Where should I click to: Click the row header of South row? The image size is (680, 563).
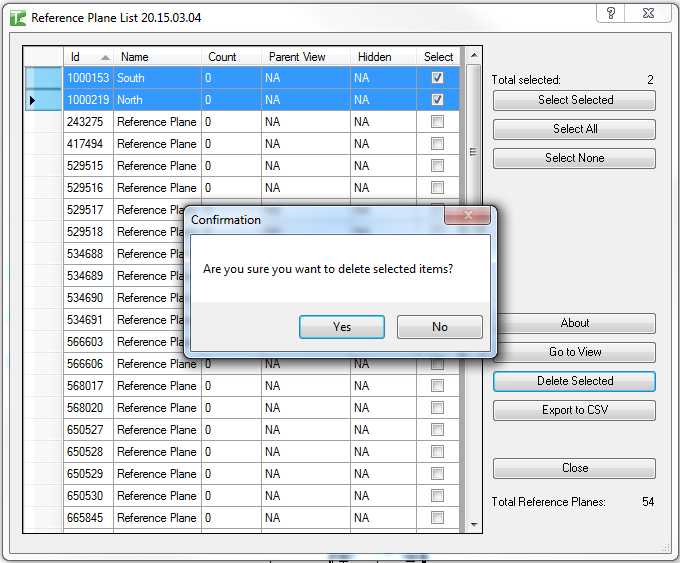(x=43, y=78)
